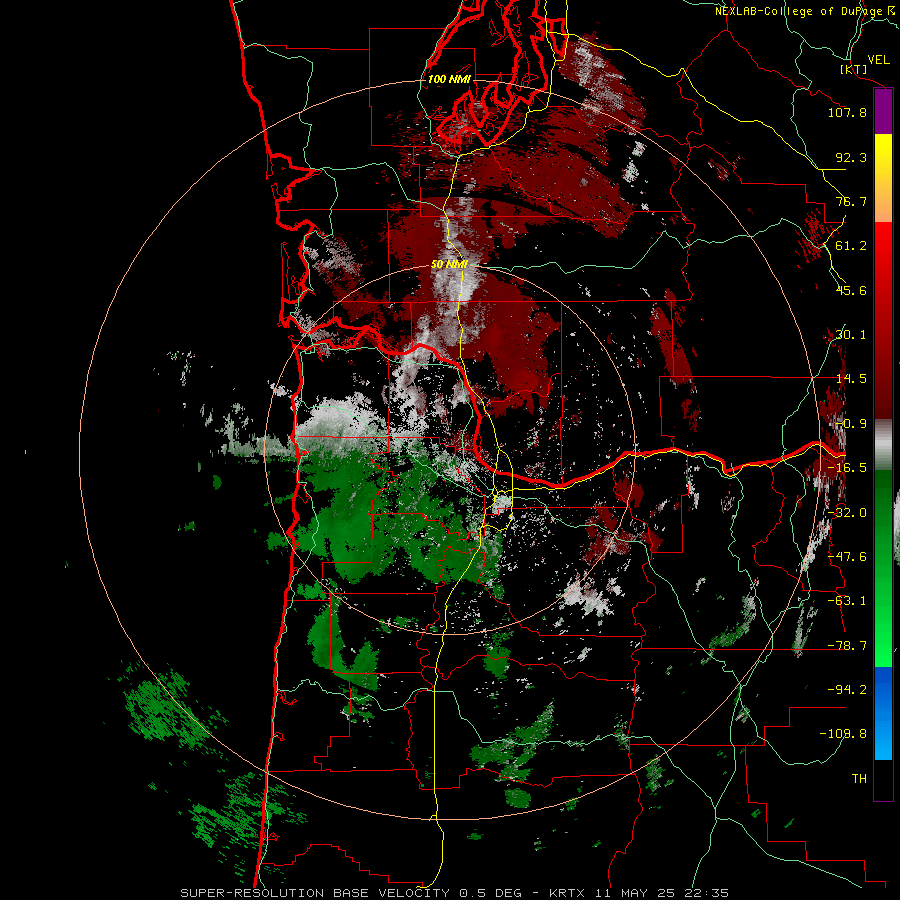Click the 100 NMI range ring label
Image resolution: width=900 pixels, height=900 pixels.
coord(449,79)
